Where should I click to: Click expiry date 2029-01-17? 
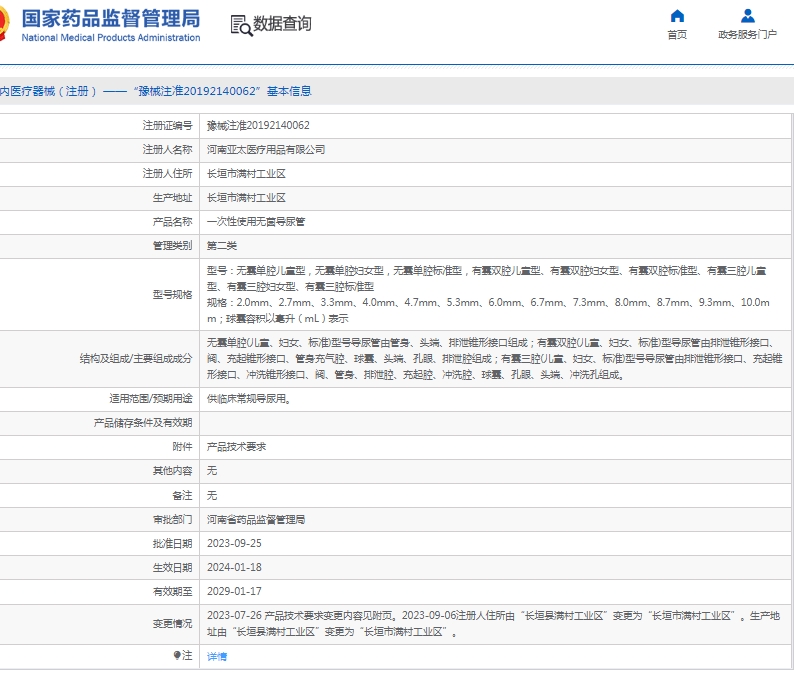tap(234, 591)
